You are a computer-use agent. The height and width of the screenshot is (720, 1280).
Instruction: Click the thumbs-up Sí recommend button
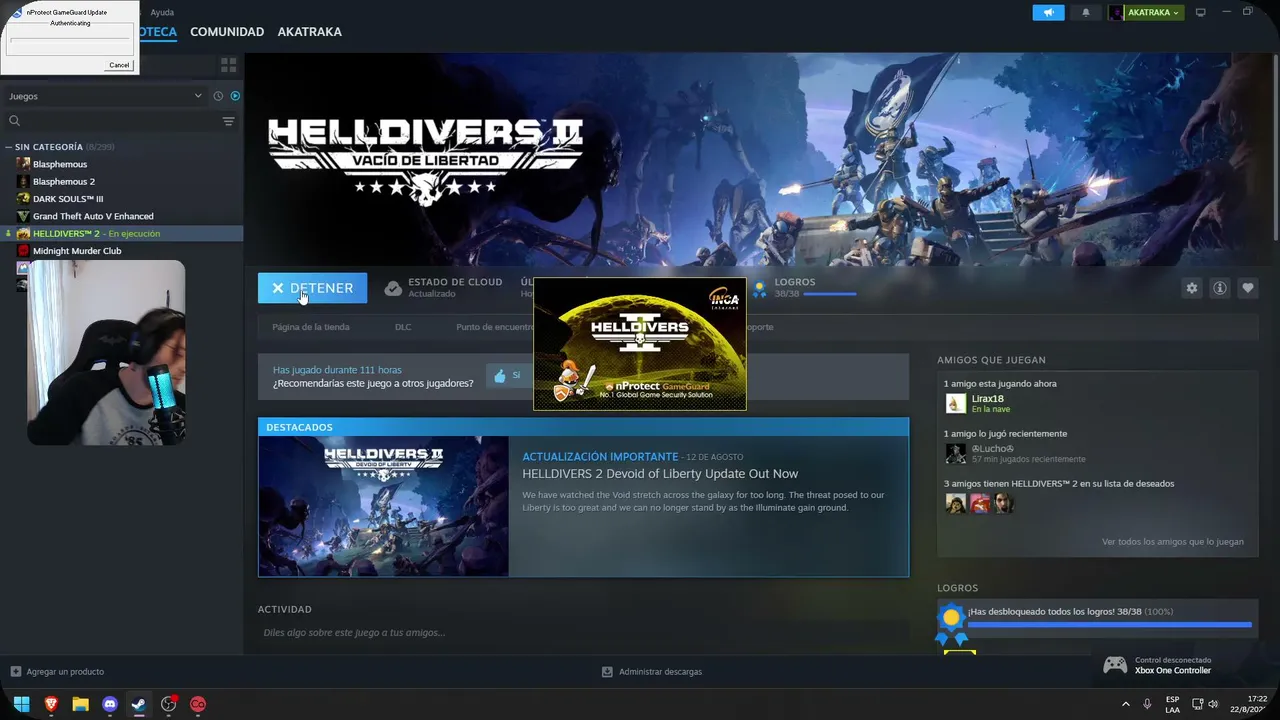click(x=507, y=375)
